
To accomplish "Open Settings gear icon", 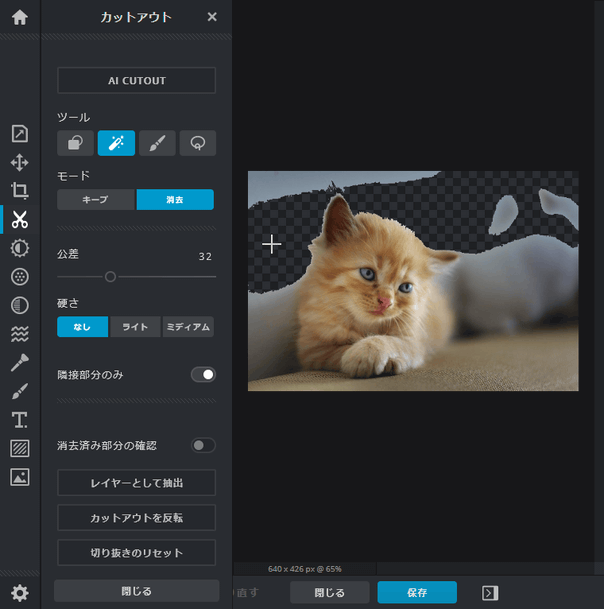I will pos(19,593).
